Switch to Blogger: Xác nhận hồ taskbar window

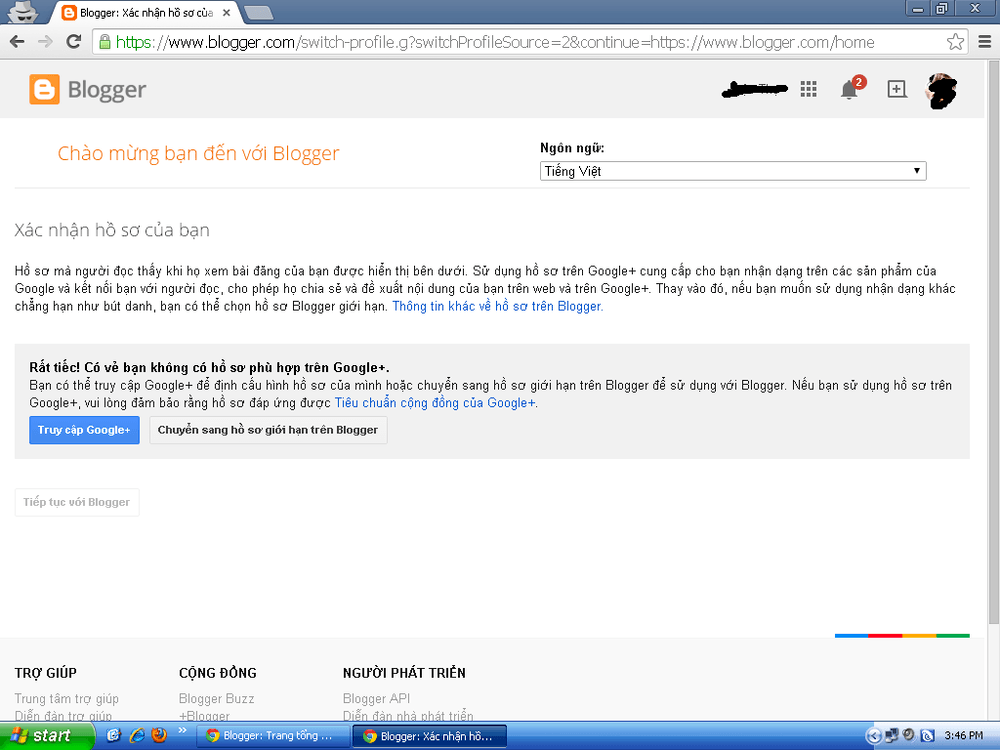pos(430,736)
